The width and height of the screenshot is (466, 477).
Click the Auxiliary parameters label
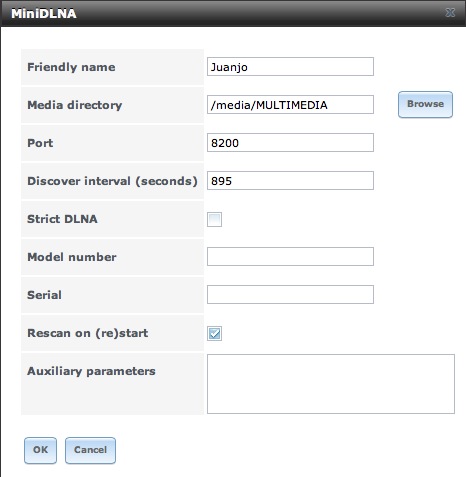(x=91, y=371)
